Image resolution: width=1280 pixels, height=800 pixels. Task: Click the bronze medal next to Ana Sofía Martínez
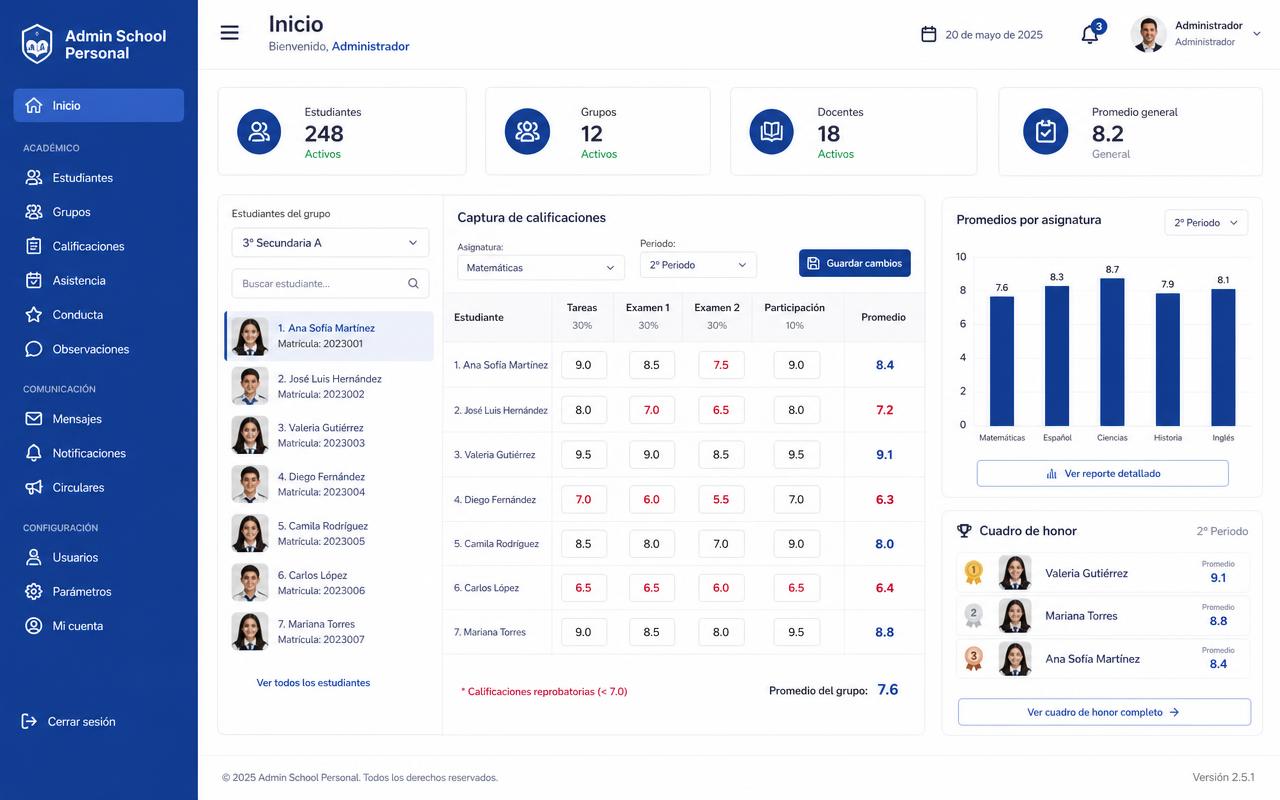(x=973, y=659)
